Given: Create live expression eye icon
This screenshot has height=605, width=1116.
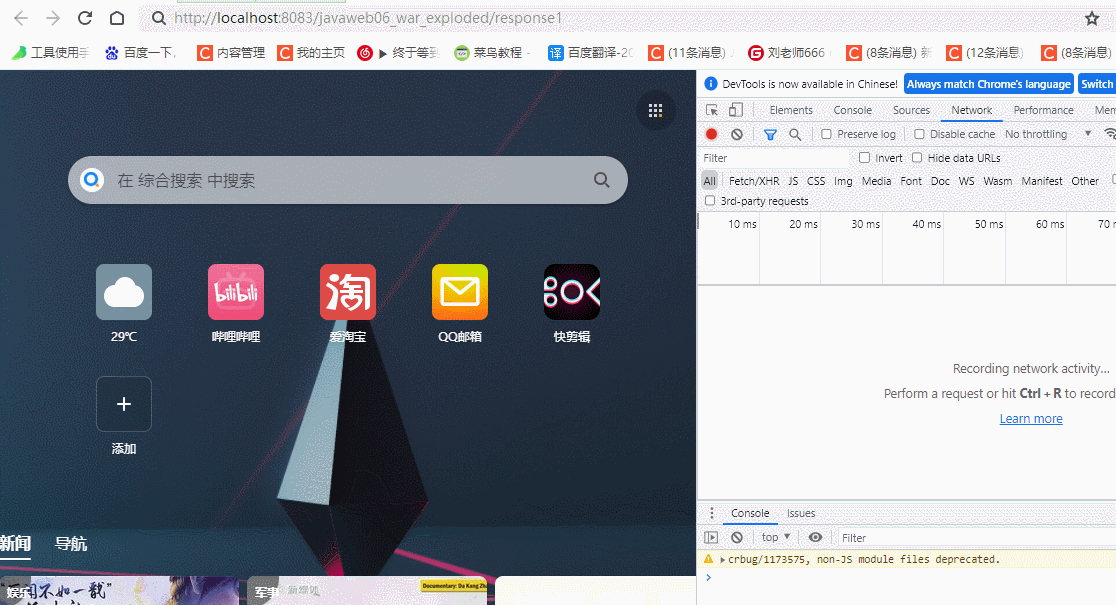Looking at the screenshot, I should [x=816, y=537].
